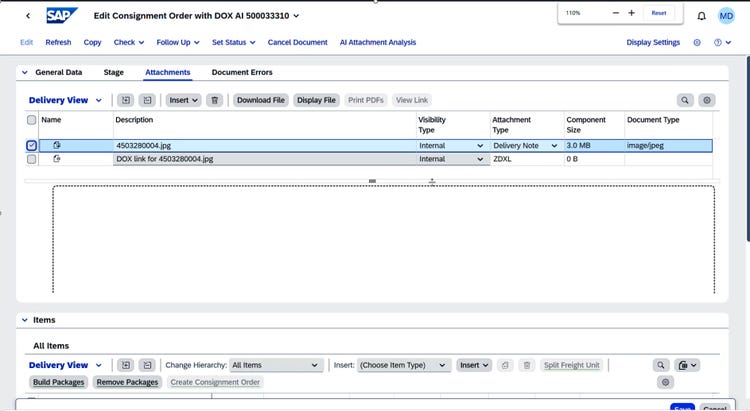
Task: Open Items table settings gear
Action: click(665, 382)
